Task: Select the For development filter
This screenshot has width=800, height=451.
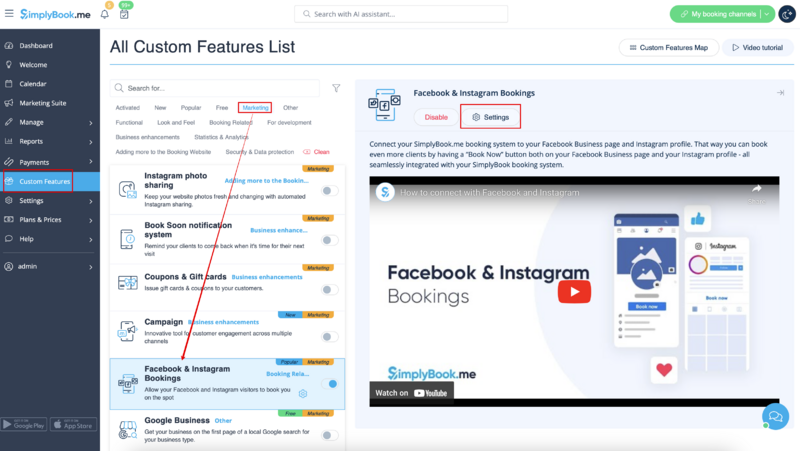Action: pos(289,122)
